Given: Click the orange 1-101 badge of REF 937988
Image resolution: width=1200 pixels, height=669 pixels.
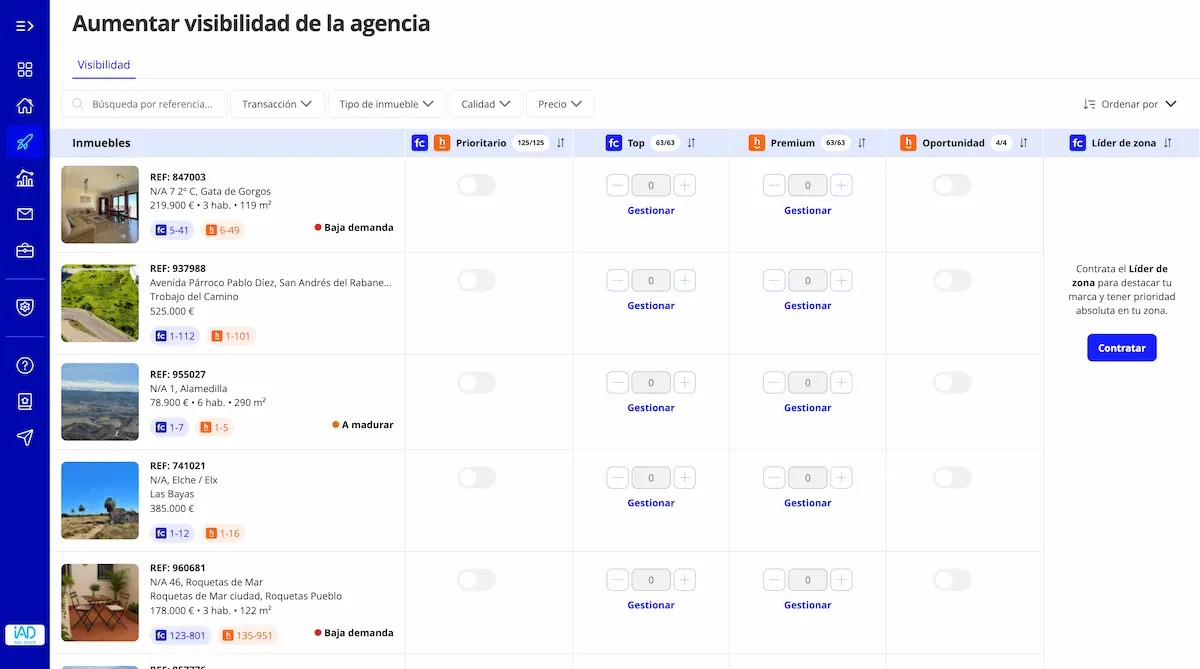Looking at the screenshot, I should (x=230, y=336).
